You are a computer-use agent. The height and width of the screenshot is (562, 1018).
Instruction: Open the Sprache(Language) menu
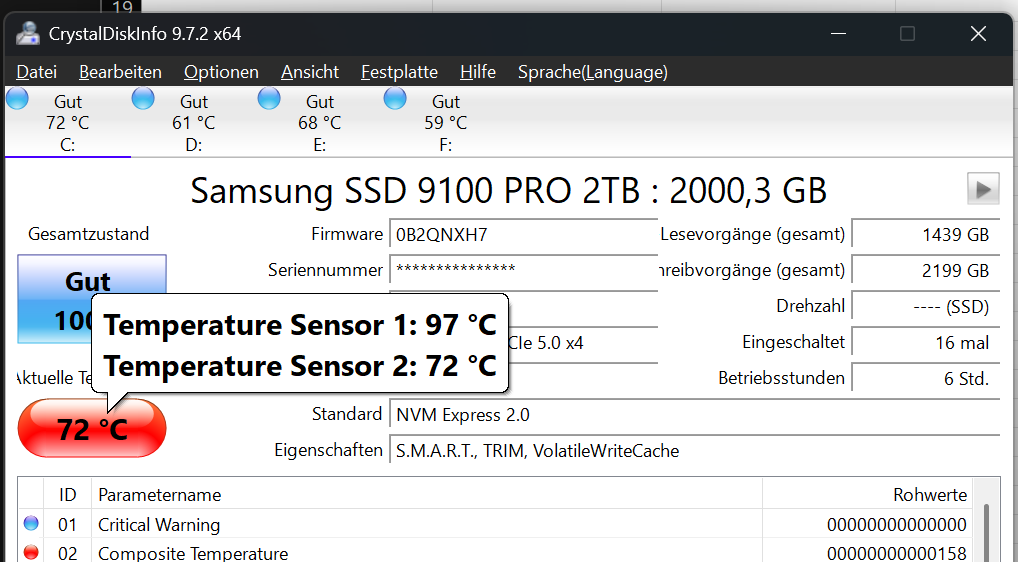[593, 71]
